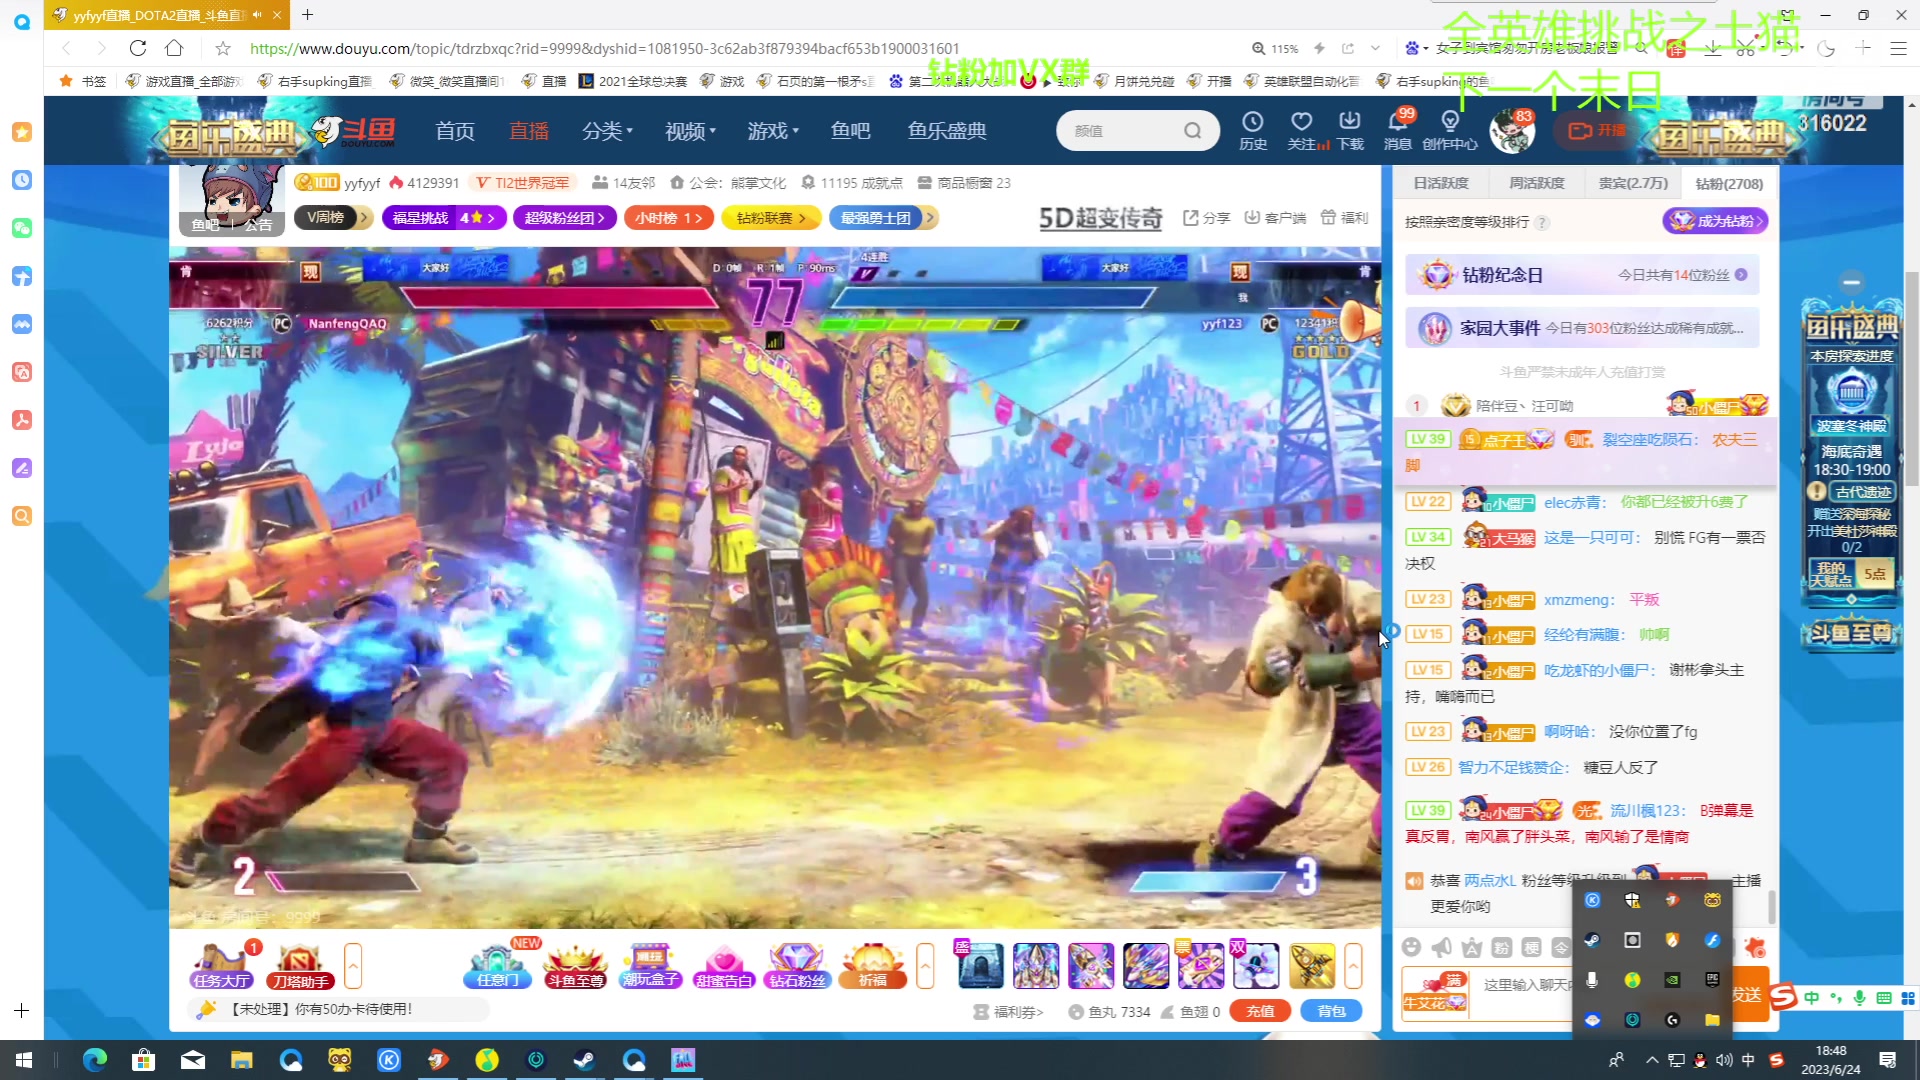Click the megaphone icon in chat toolbar

1441,947
